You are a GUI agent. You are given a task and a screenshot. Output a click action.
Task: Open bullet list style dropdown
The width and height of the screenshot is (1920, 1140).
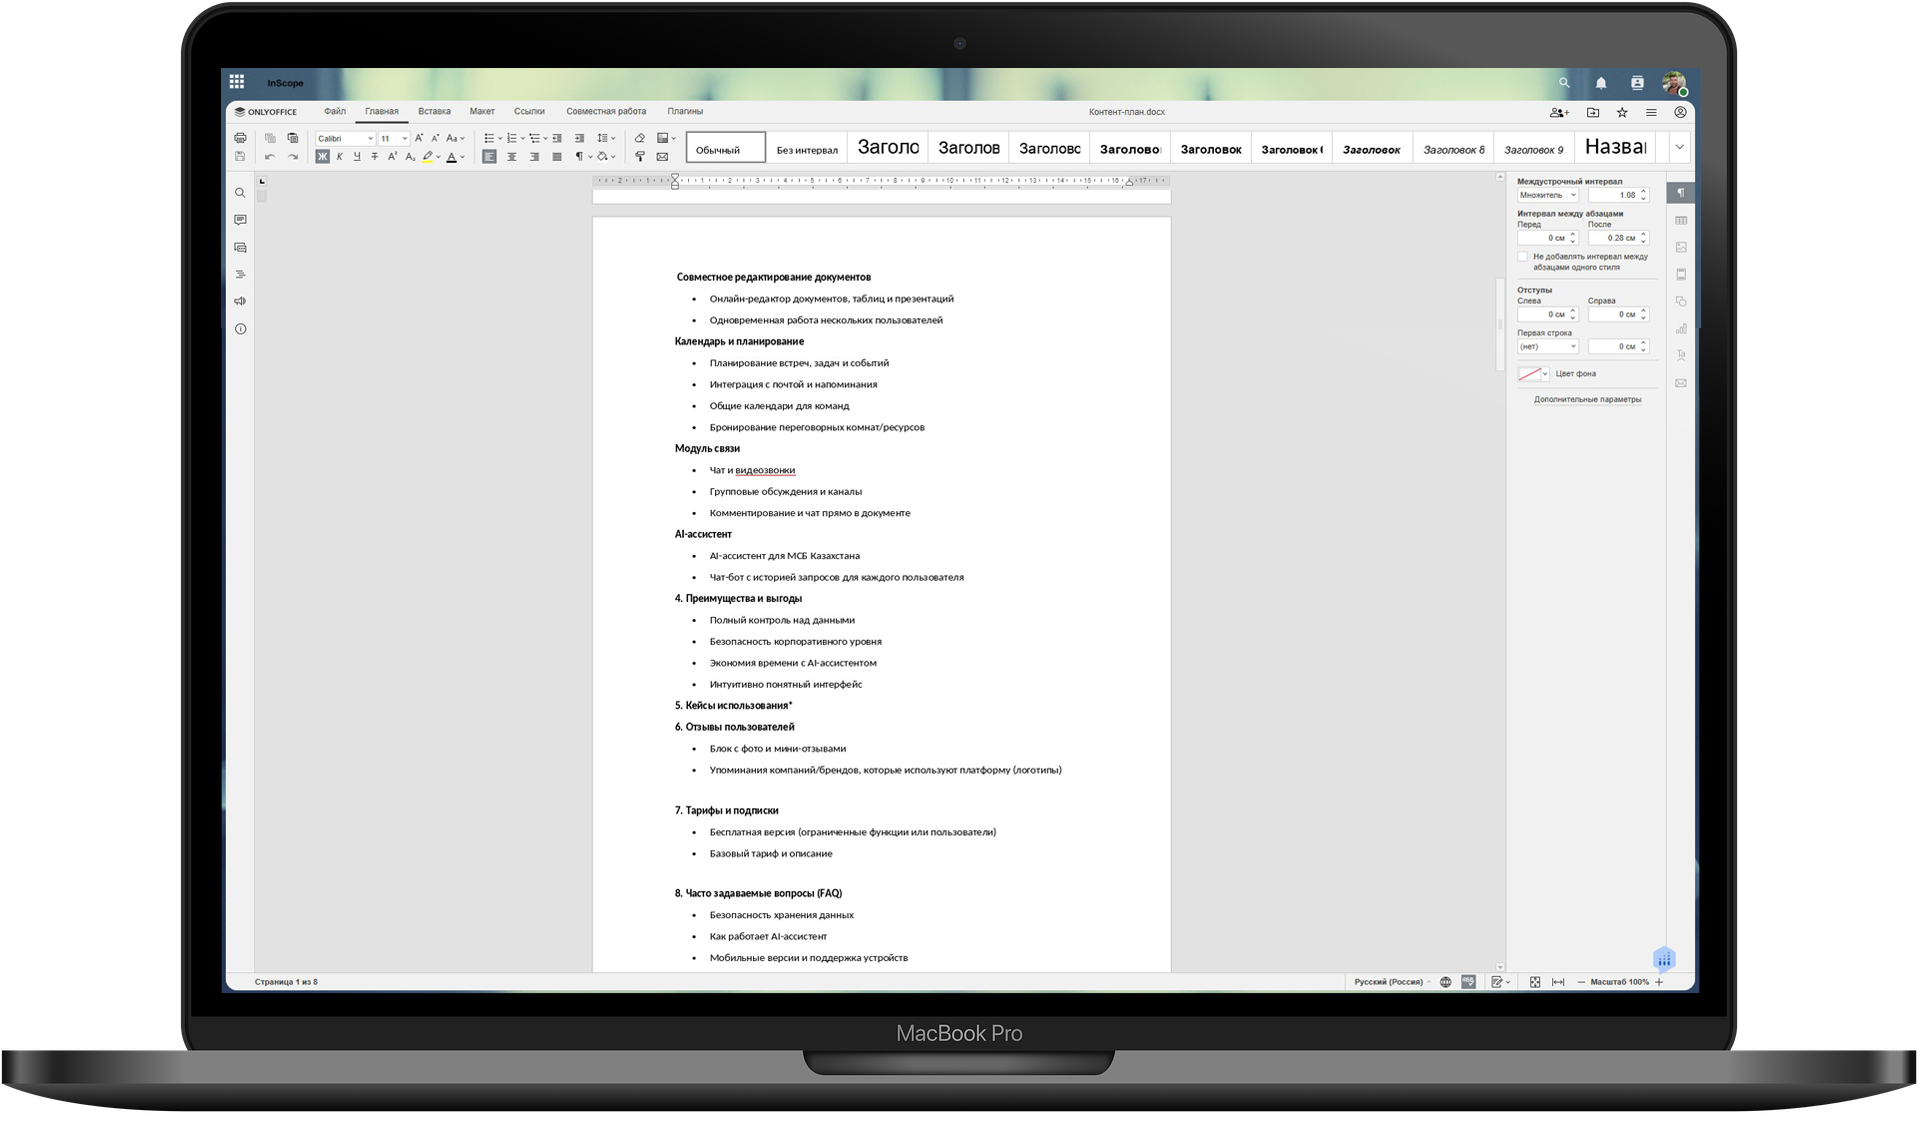coord(500,138)
